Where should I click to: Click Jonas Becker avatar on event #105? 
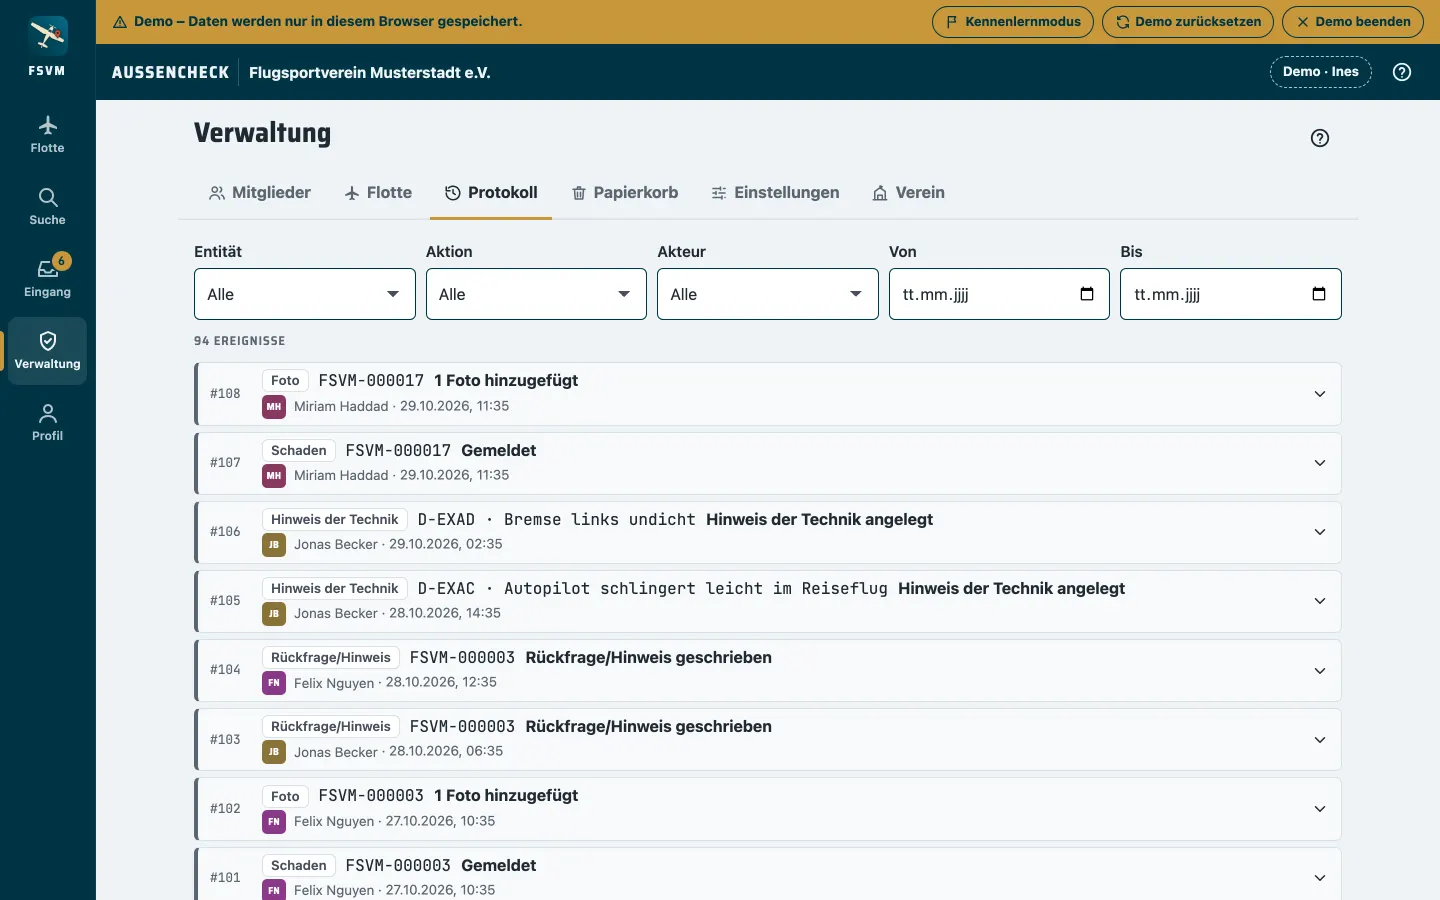tap(274, 614)
